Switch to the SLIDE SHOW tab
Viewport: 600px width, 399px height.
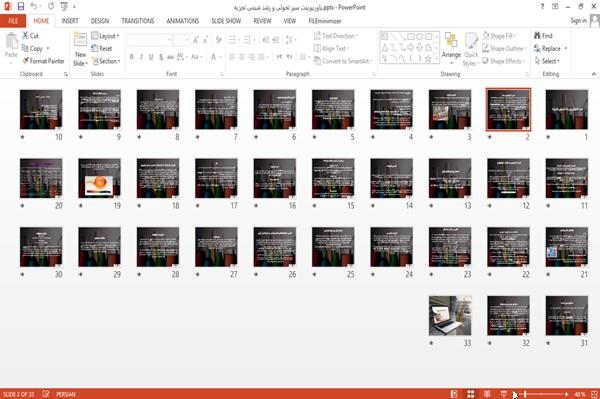pos(226,21)
